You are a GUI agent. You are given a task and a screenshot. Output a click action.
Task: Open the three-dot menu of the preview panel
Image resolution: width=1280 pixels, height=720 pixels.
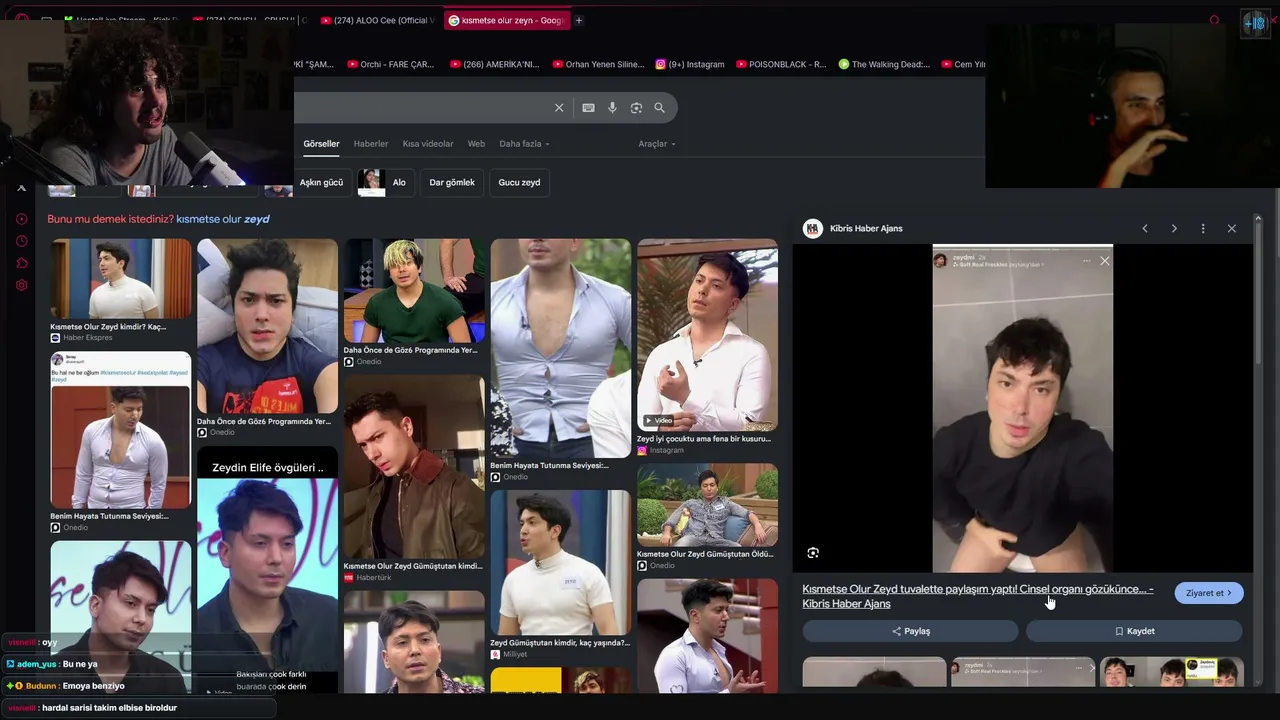click(1203, 229)
